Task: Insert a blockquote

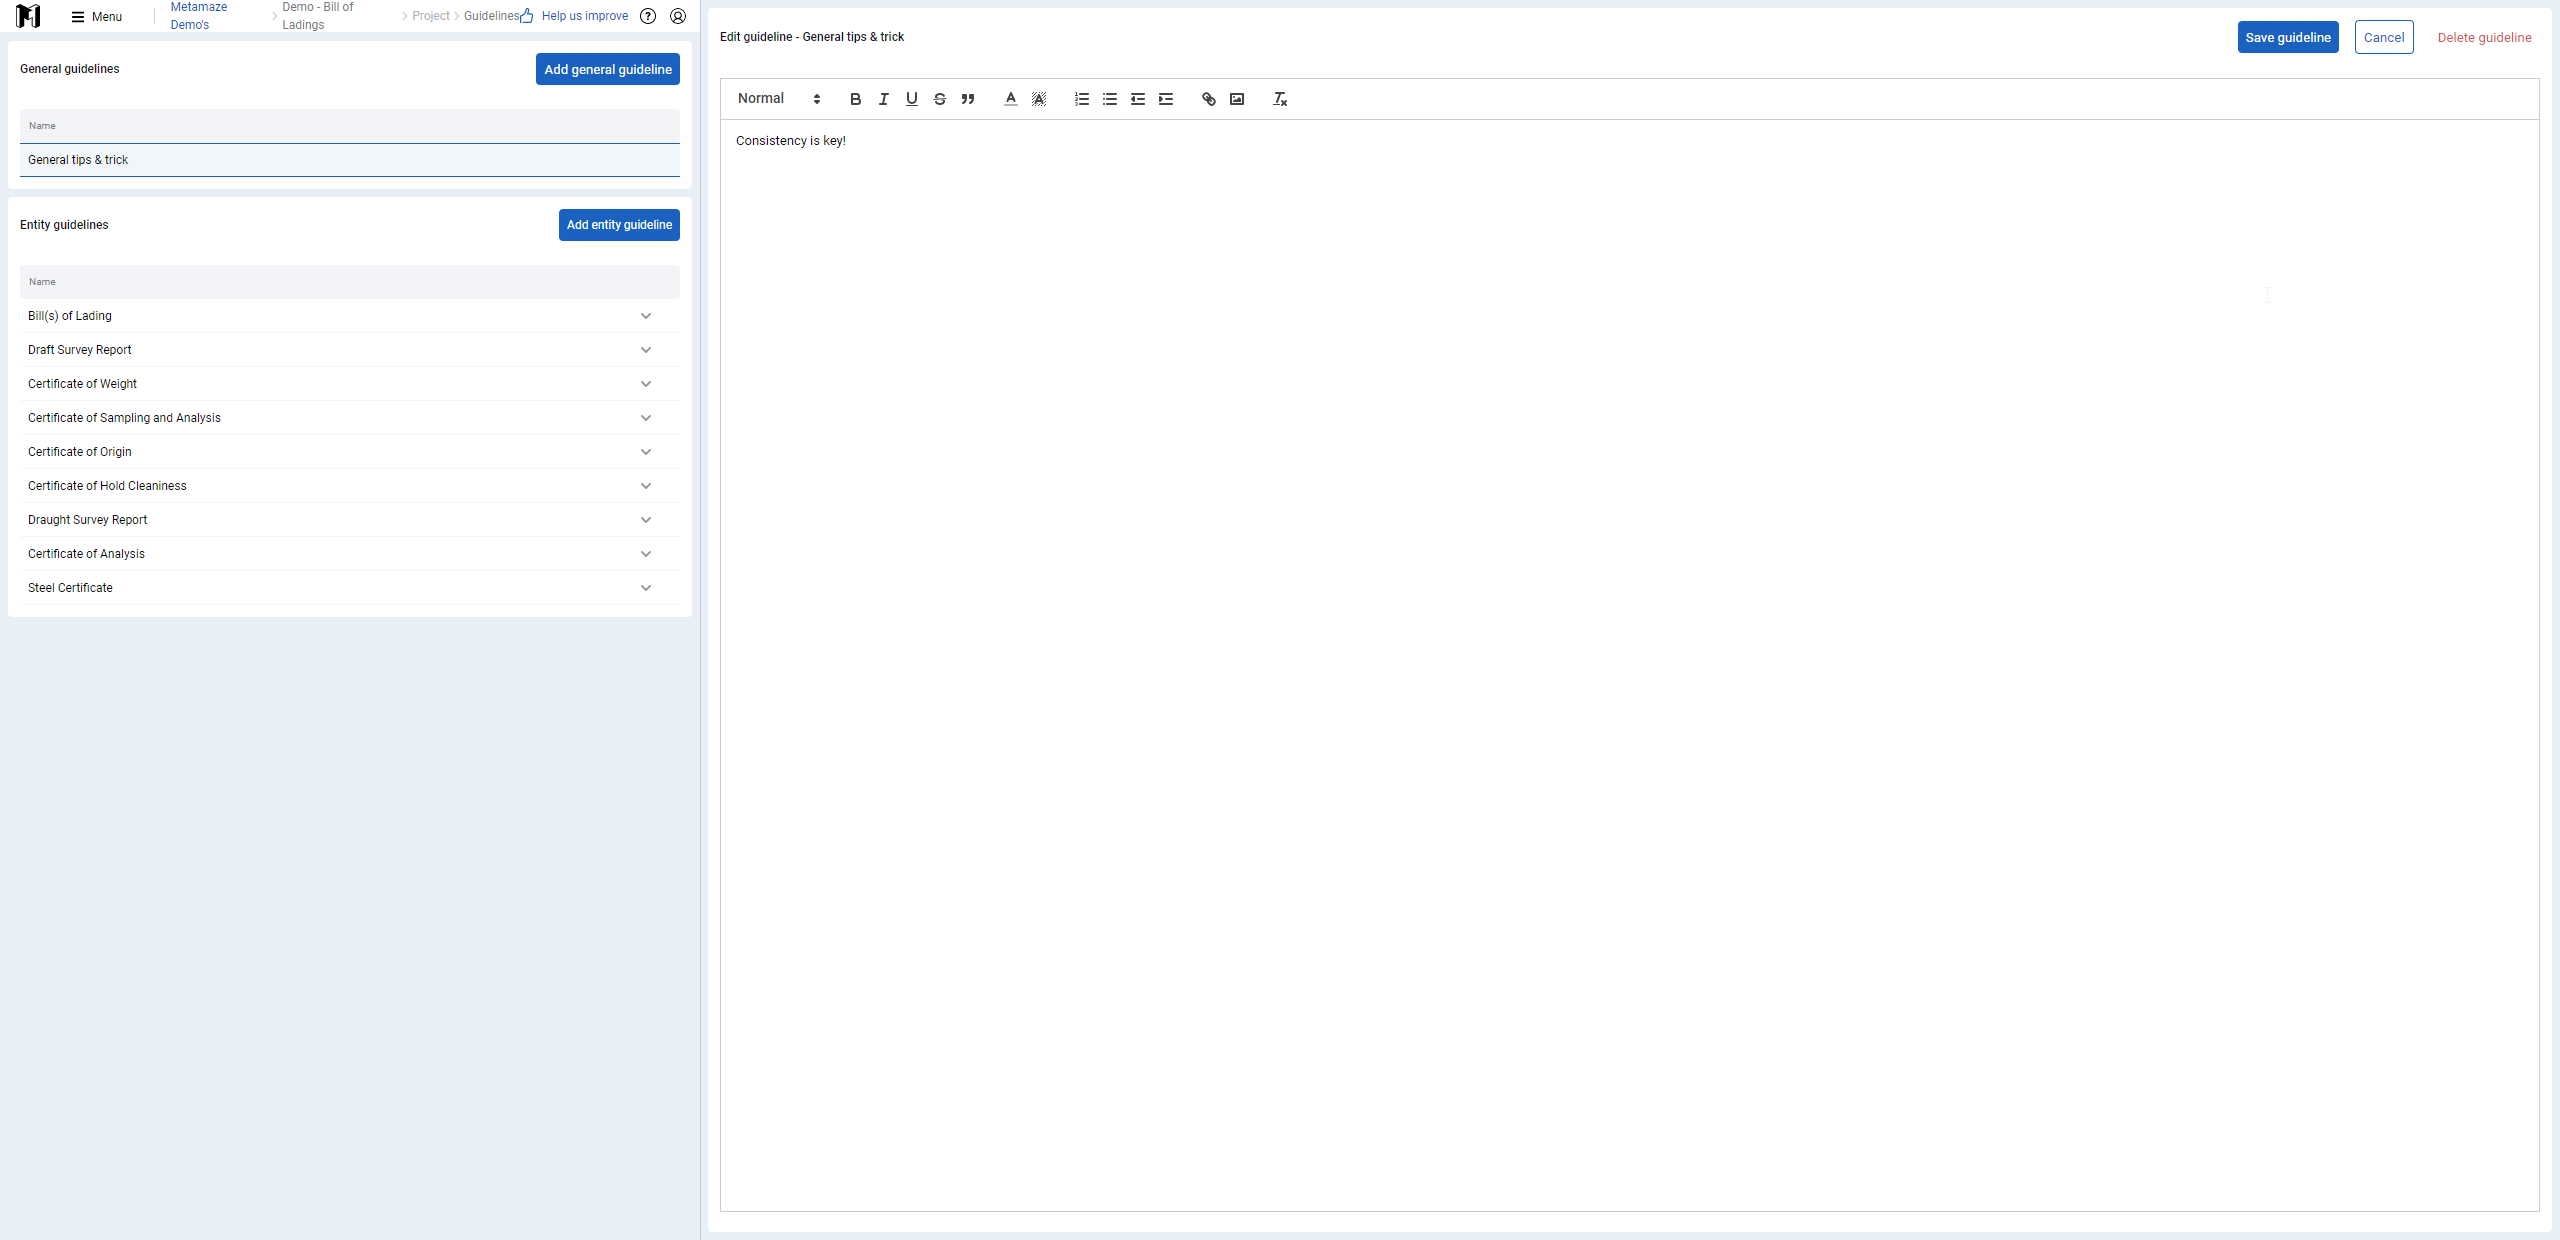Action: click(x=967, y=99)
